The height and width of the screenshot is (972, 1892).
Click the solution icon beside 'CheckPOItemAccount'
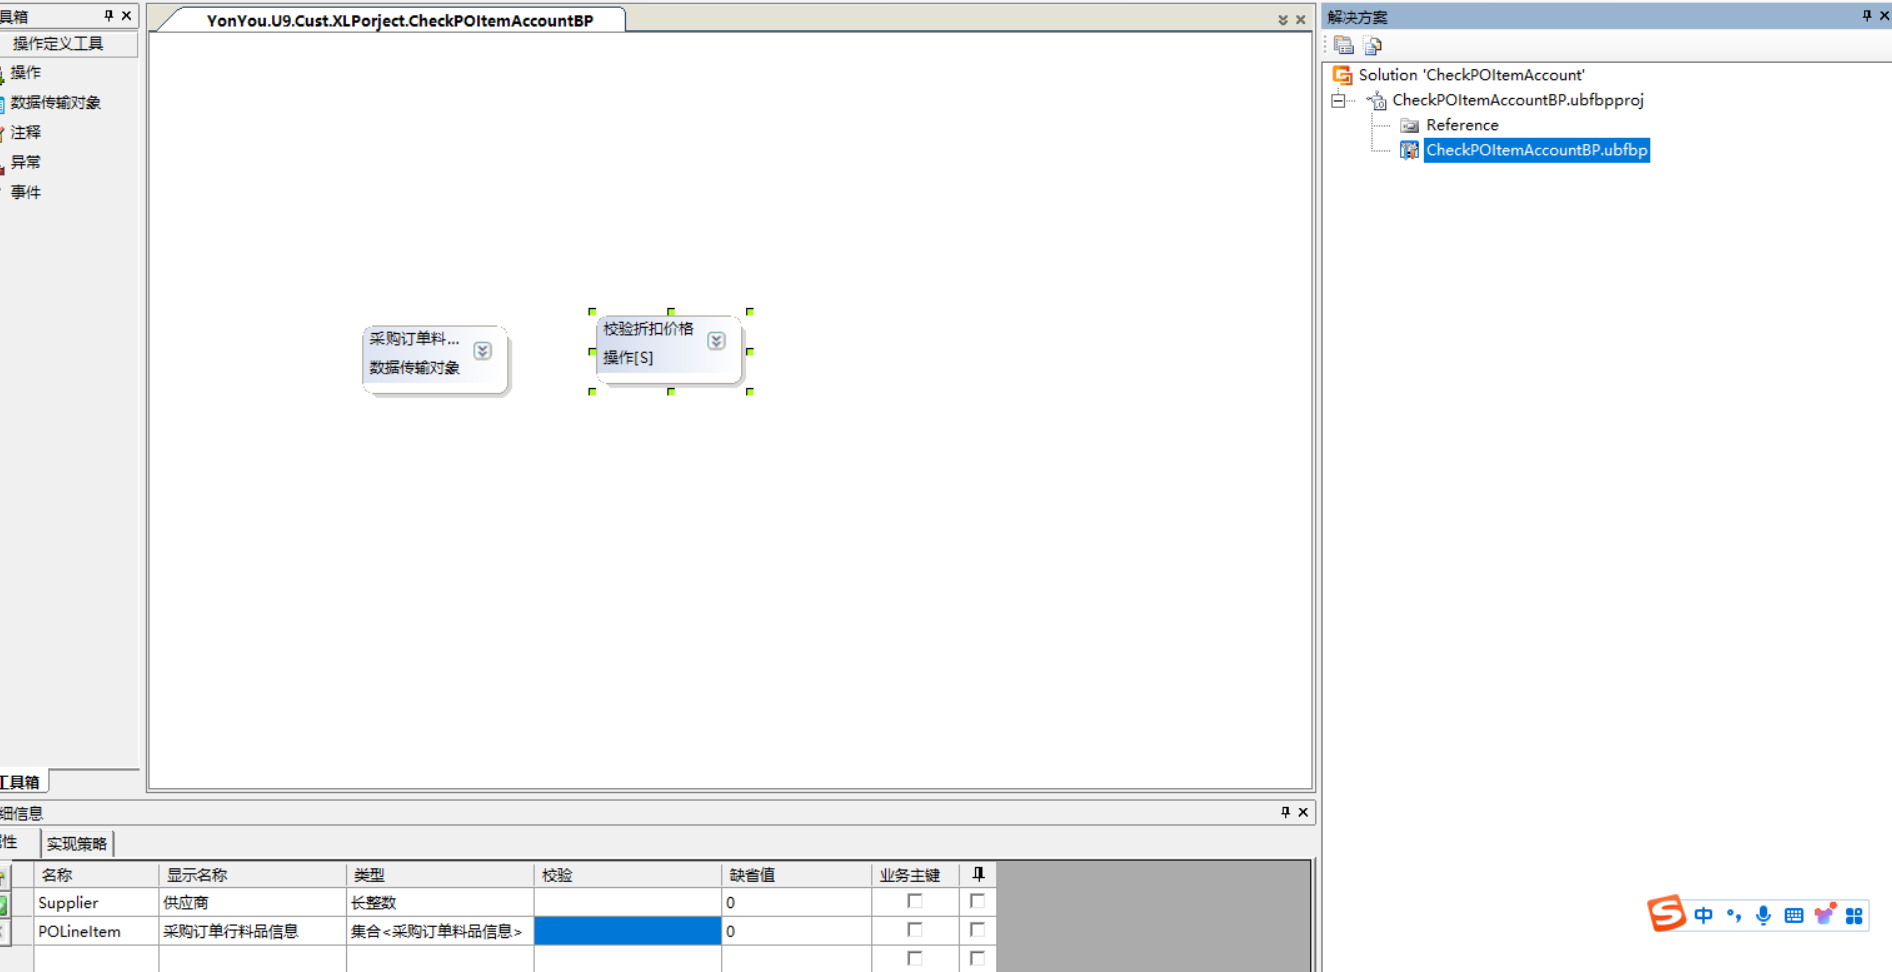tap(1342, 75)
